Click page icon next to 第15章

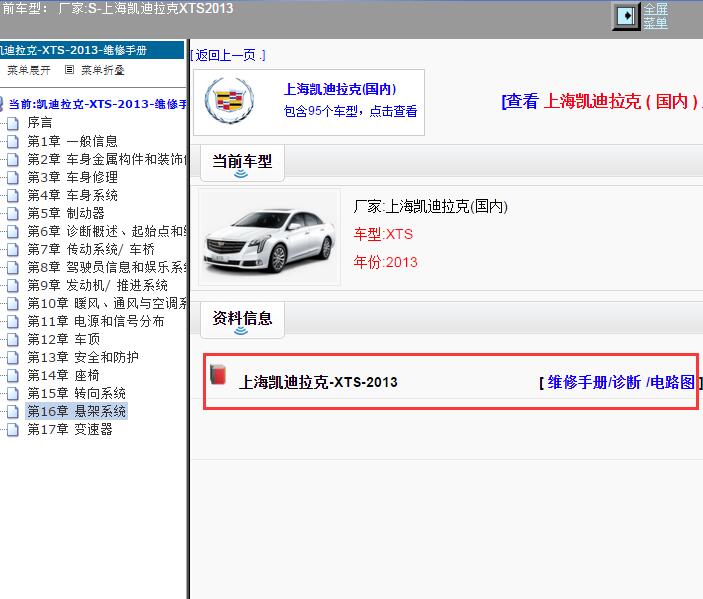[13, 394]
